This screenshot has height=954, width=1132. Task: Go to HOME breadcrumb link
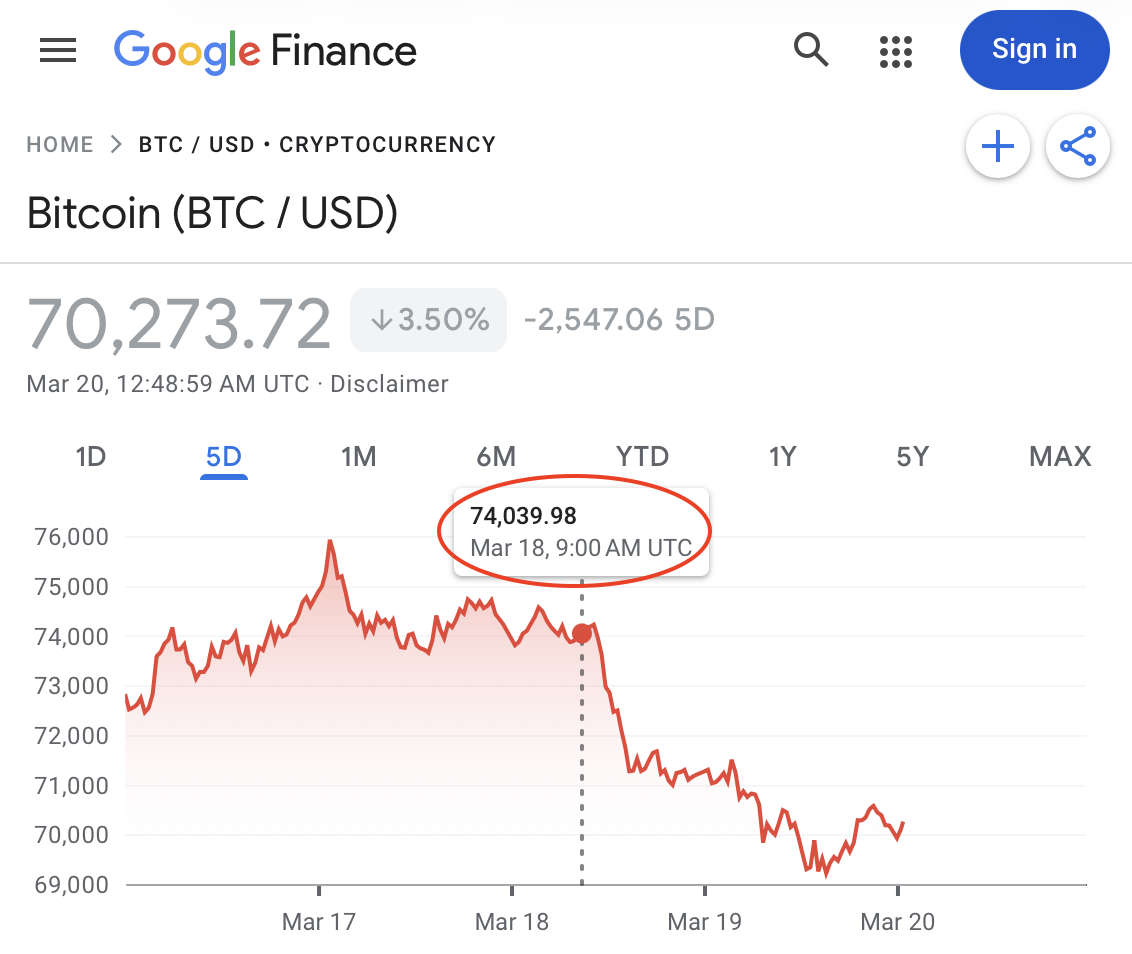[60, 144]
